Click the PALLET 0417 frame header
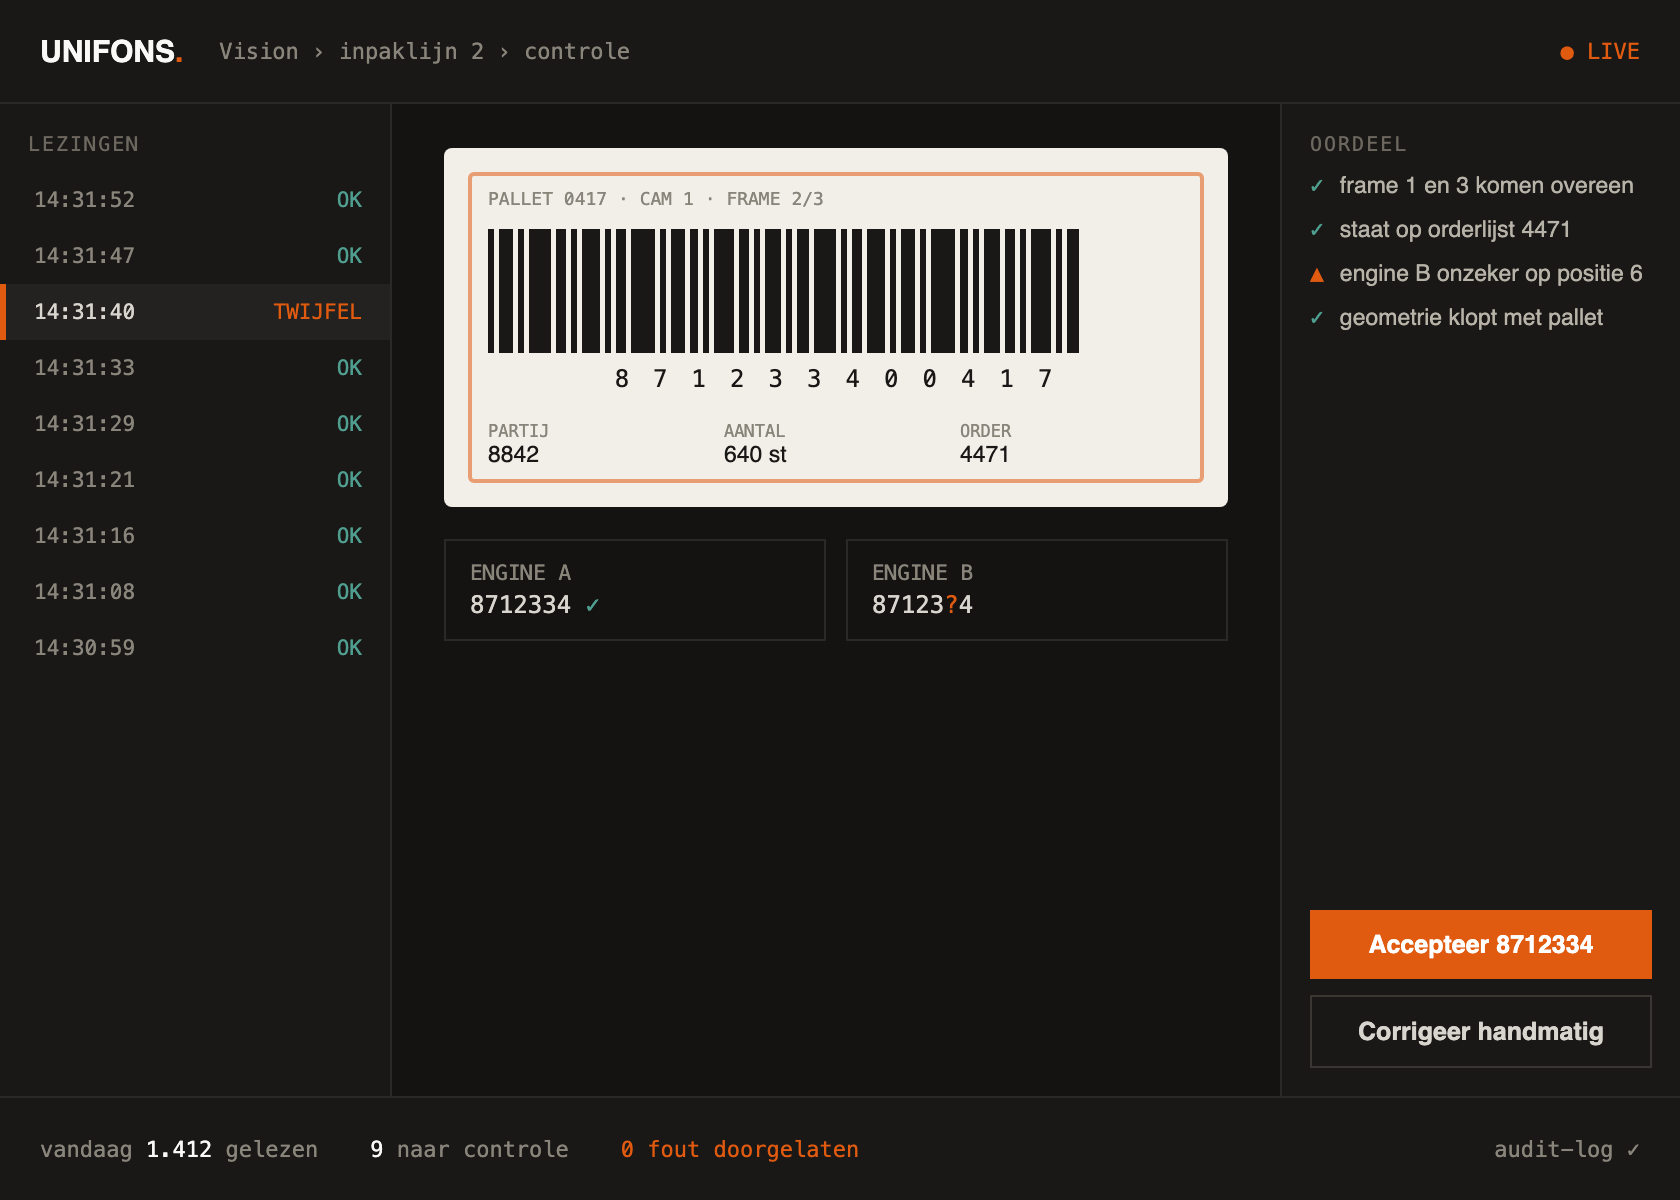 click(656, 199)
